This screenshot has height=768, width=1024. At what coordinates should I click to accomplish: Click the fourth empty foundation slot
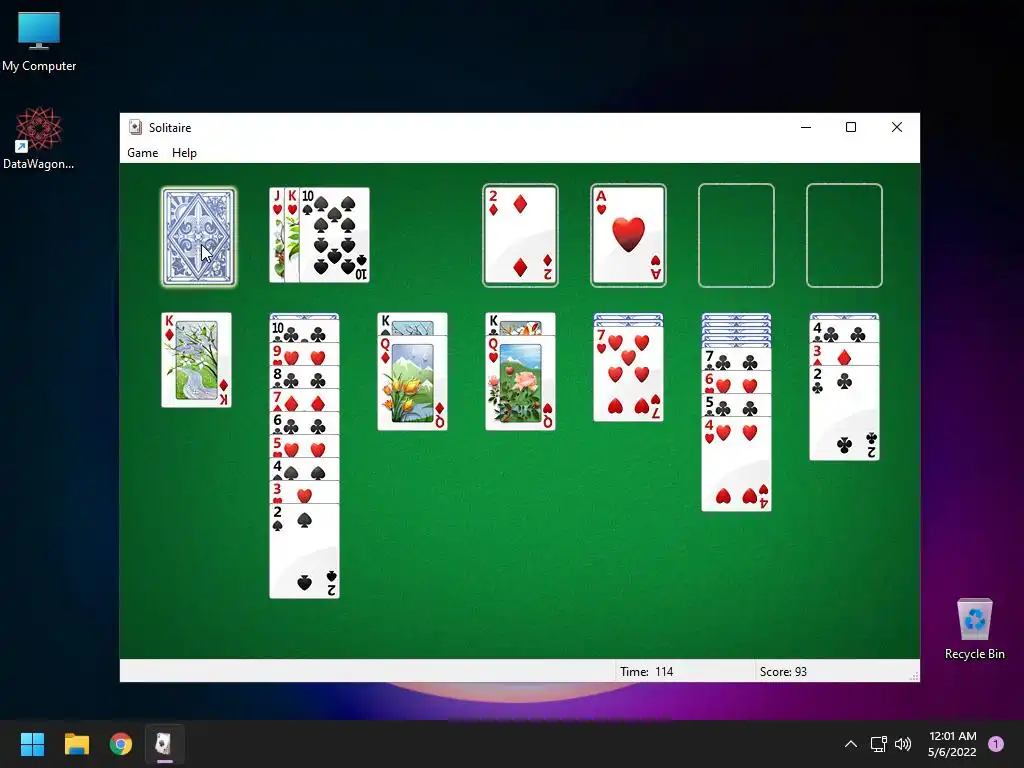click(844, 235)
